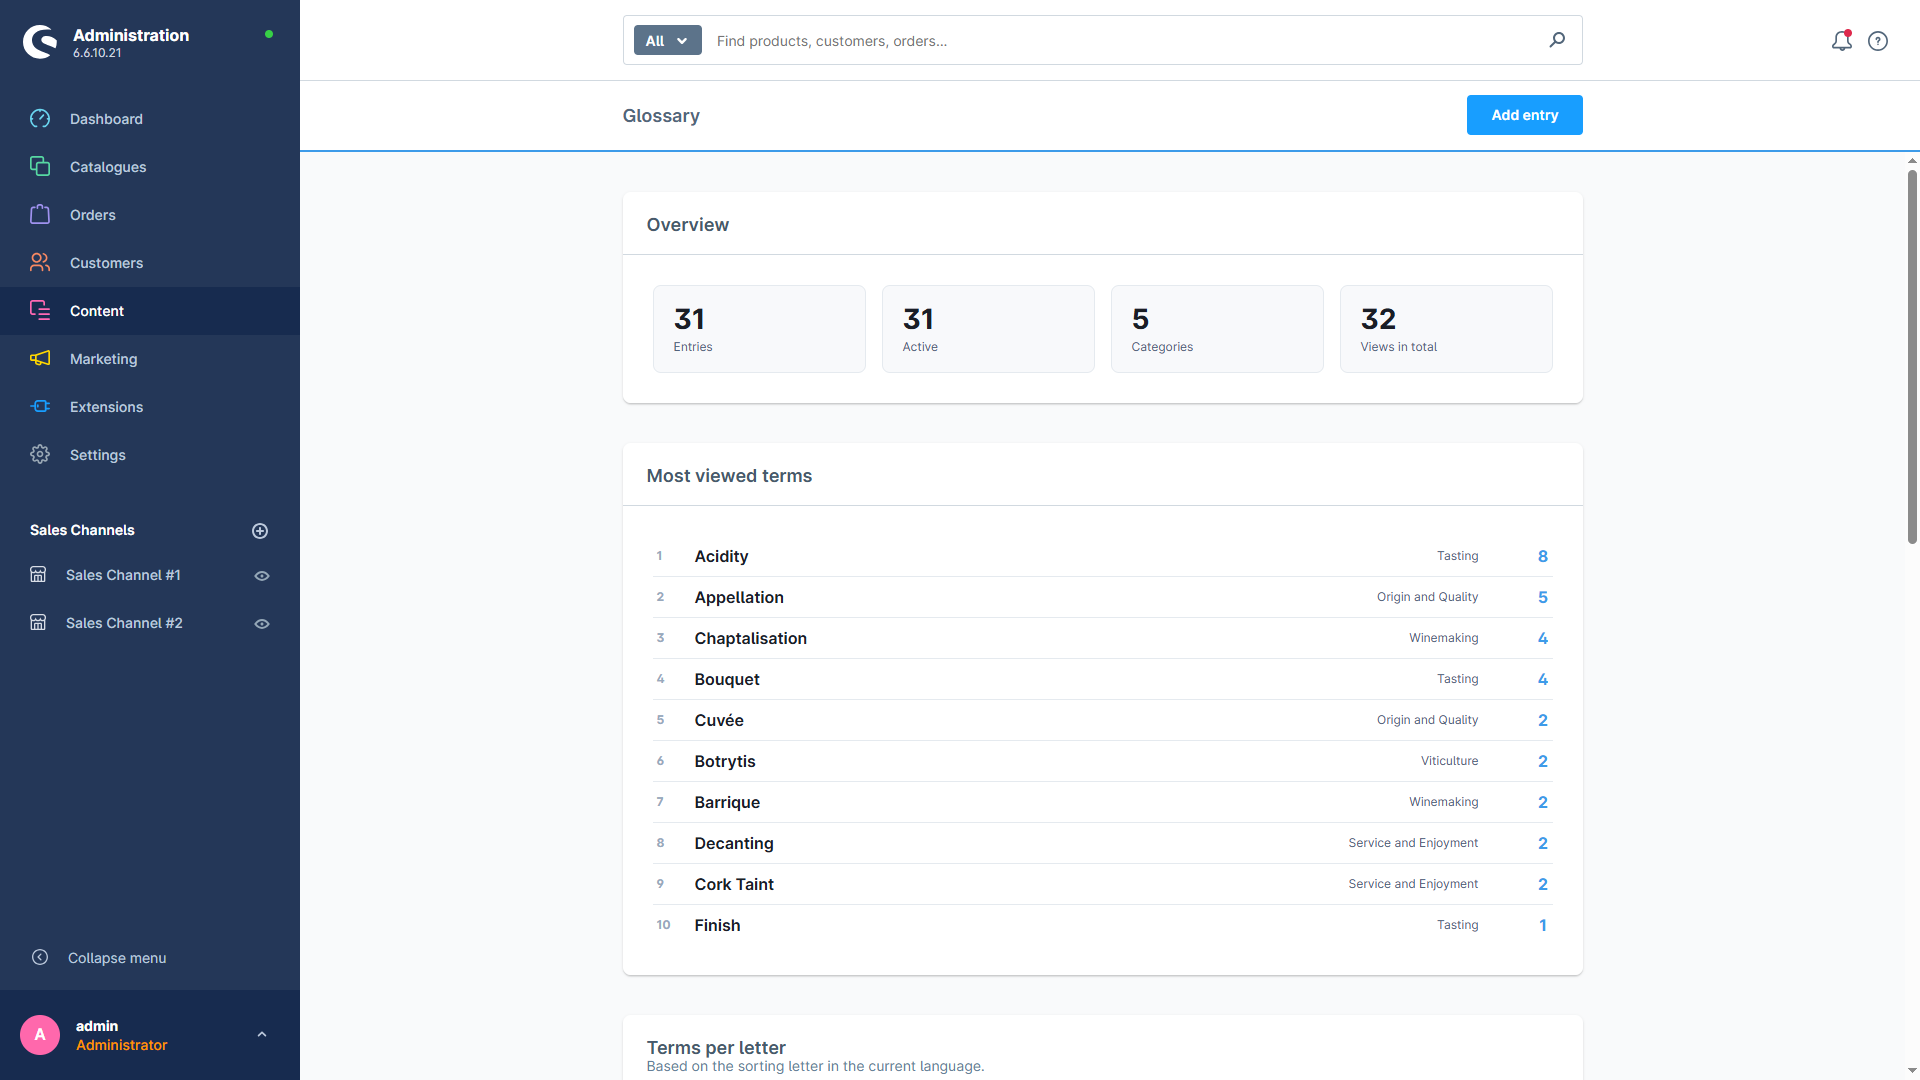Open Catalogues menu item

pos(150,167)
